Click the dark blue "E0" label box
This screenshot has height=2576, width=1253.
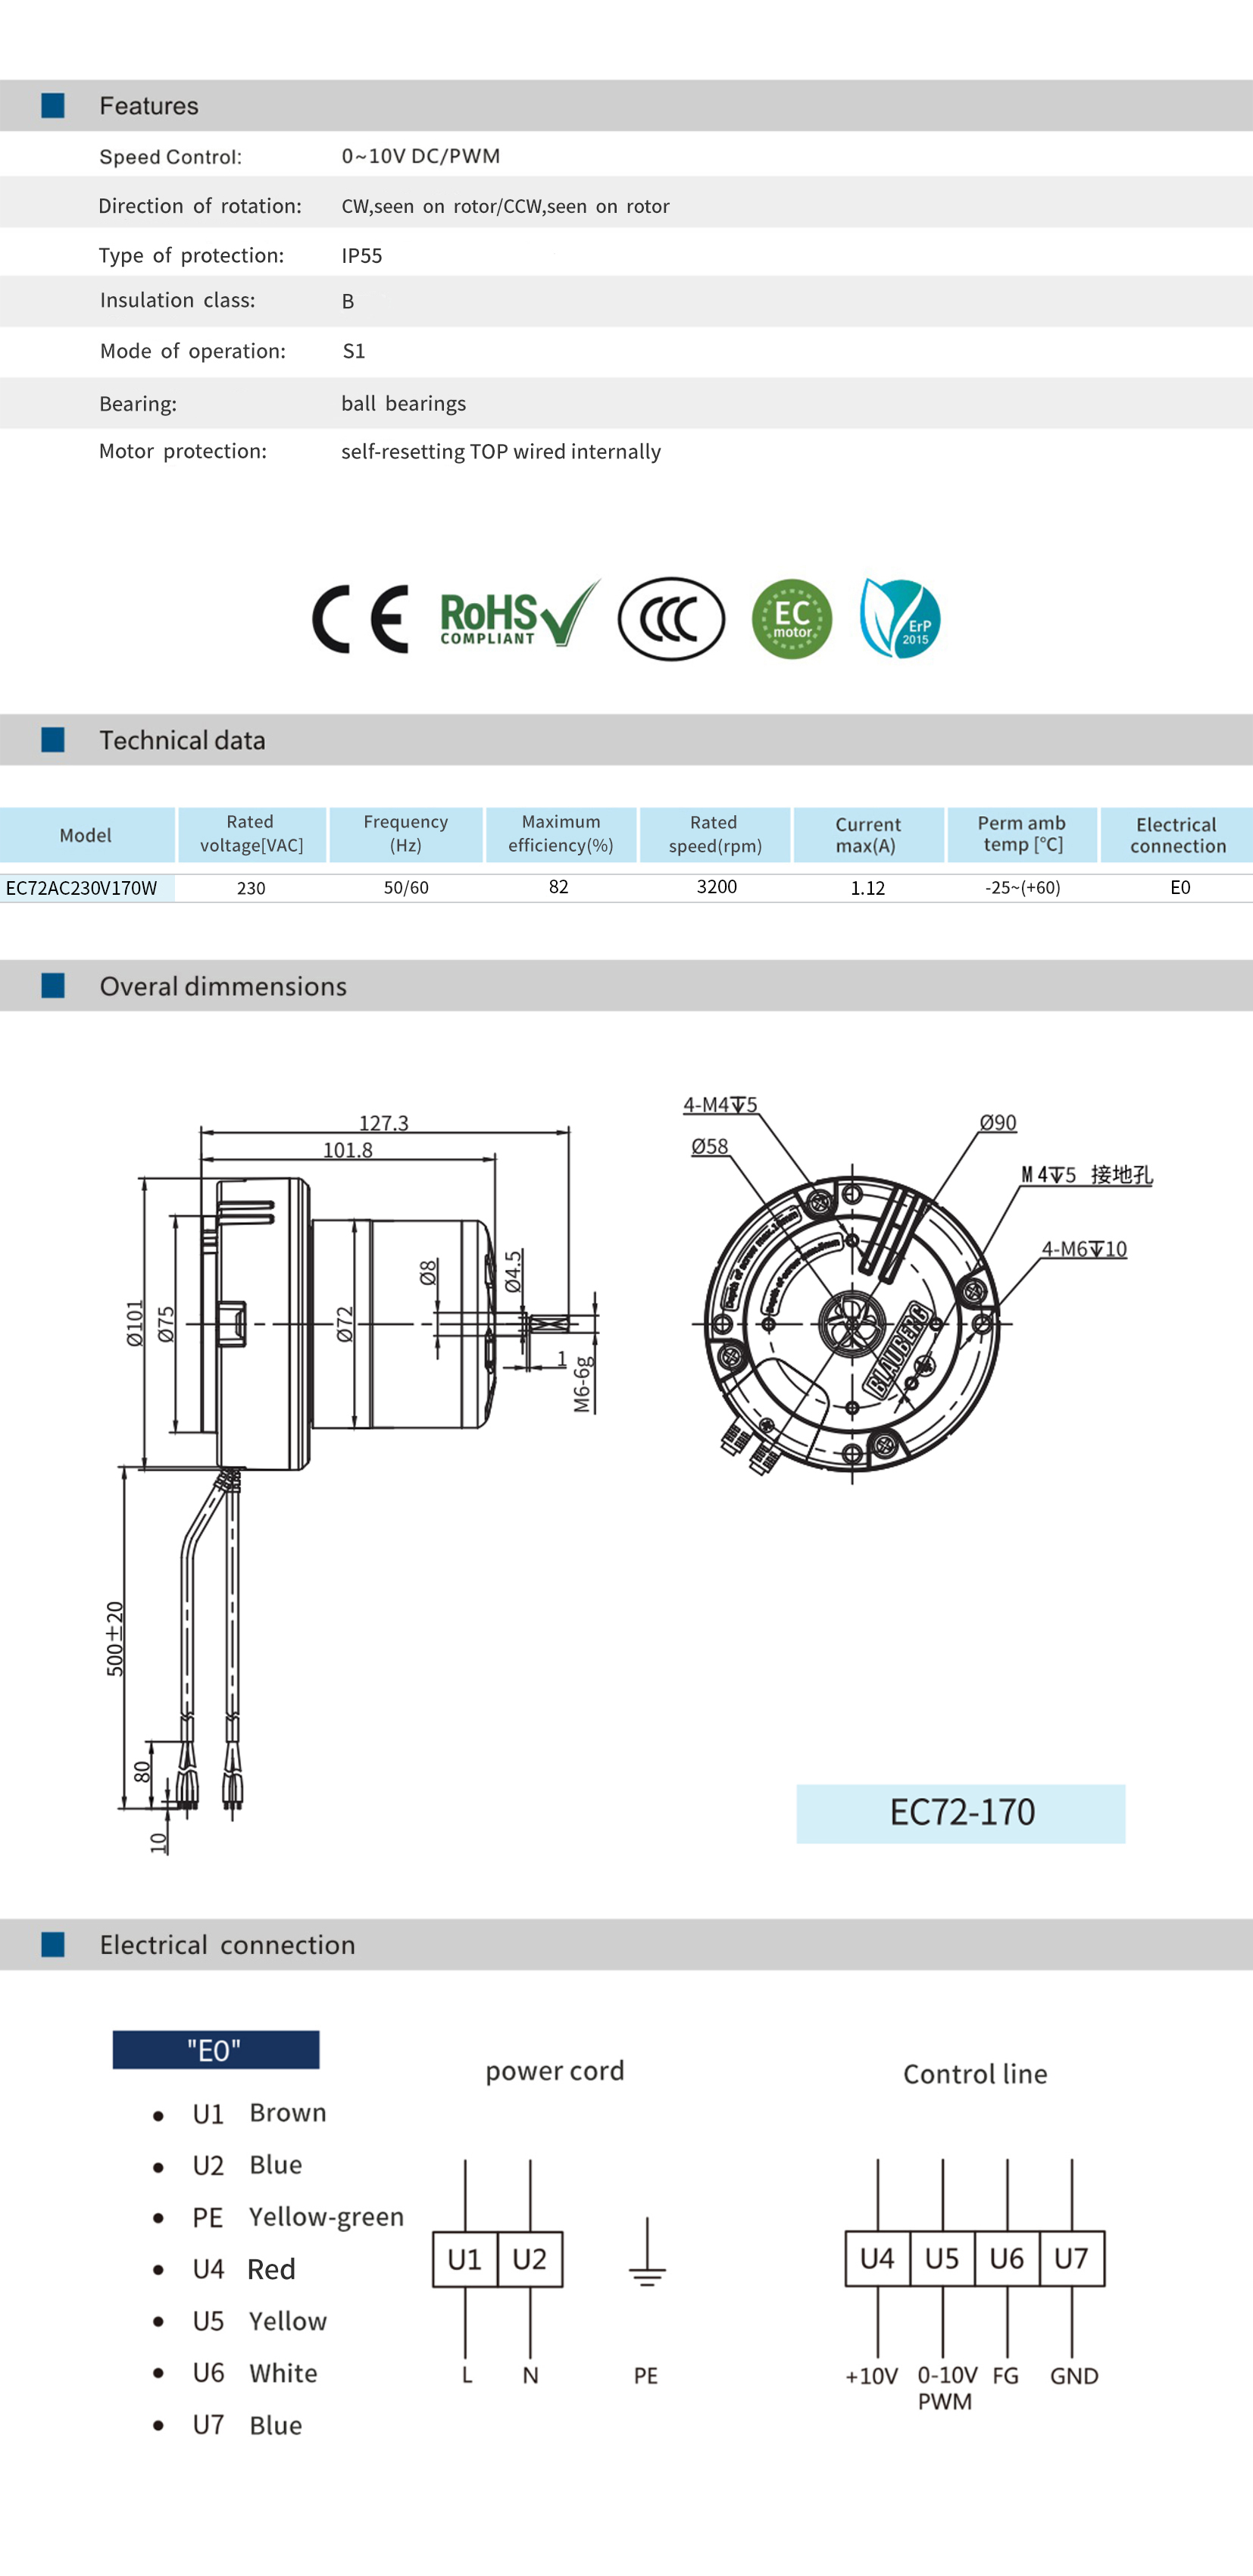(216, 2050)
